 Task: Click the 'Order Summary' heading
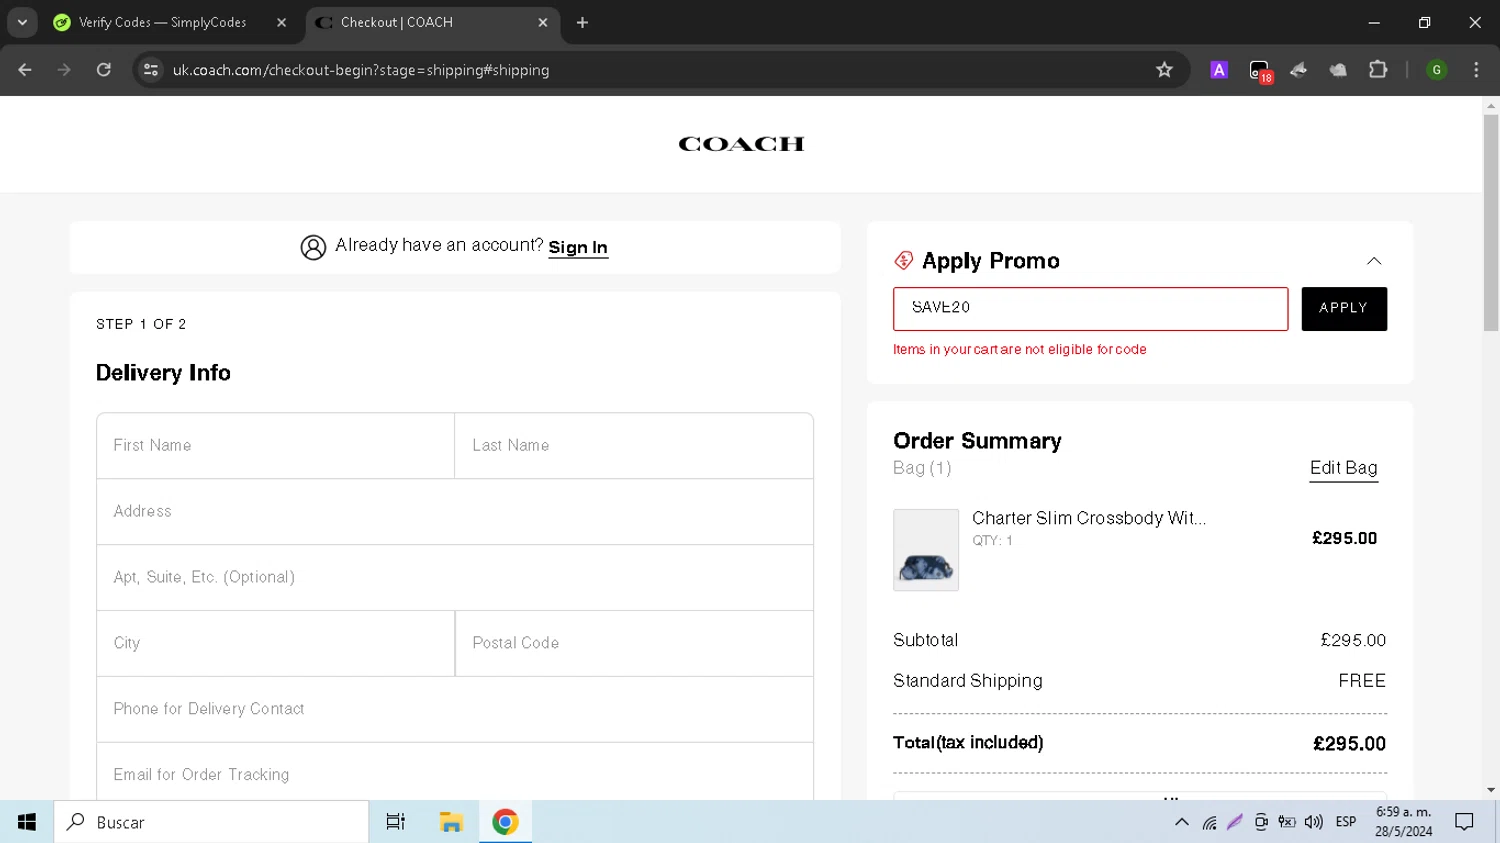point(977,441)
